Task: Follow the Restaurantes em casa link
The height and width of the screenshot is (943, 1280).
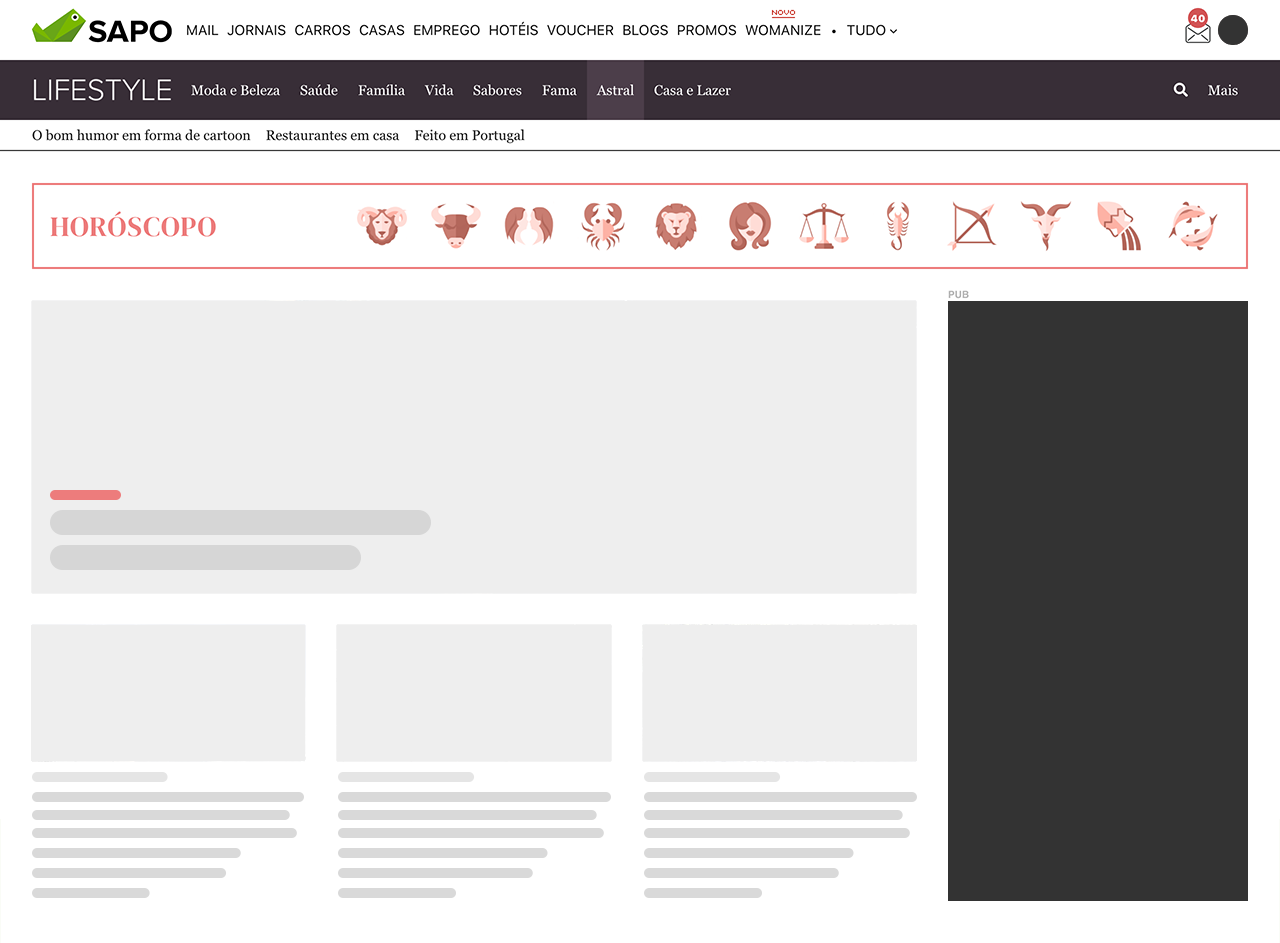Action: point(332,135)
